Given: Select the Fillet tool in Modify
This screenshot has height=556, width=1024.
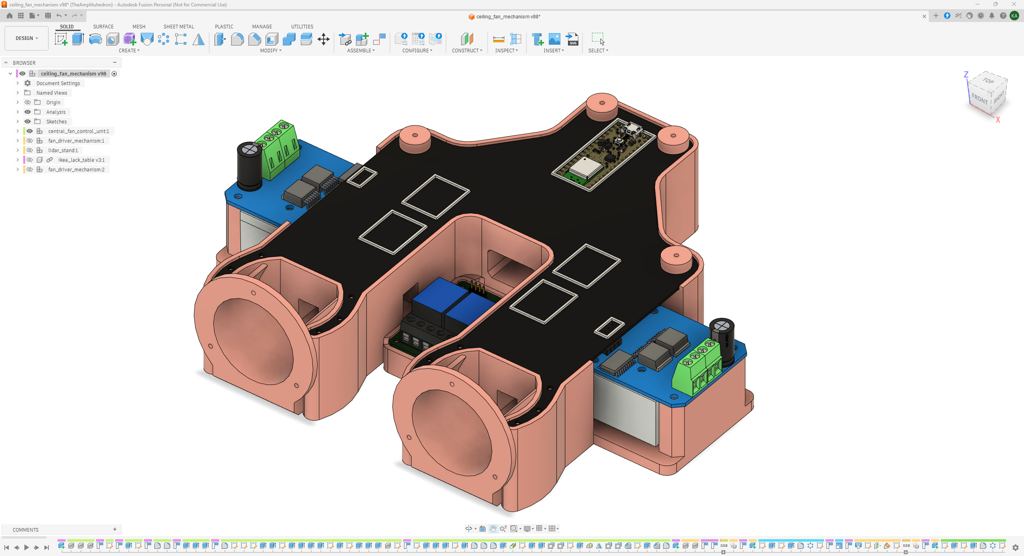Looking at the screenshot, I should (237, 39).
